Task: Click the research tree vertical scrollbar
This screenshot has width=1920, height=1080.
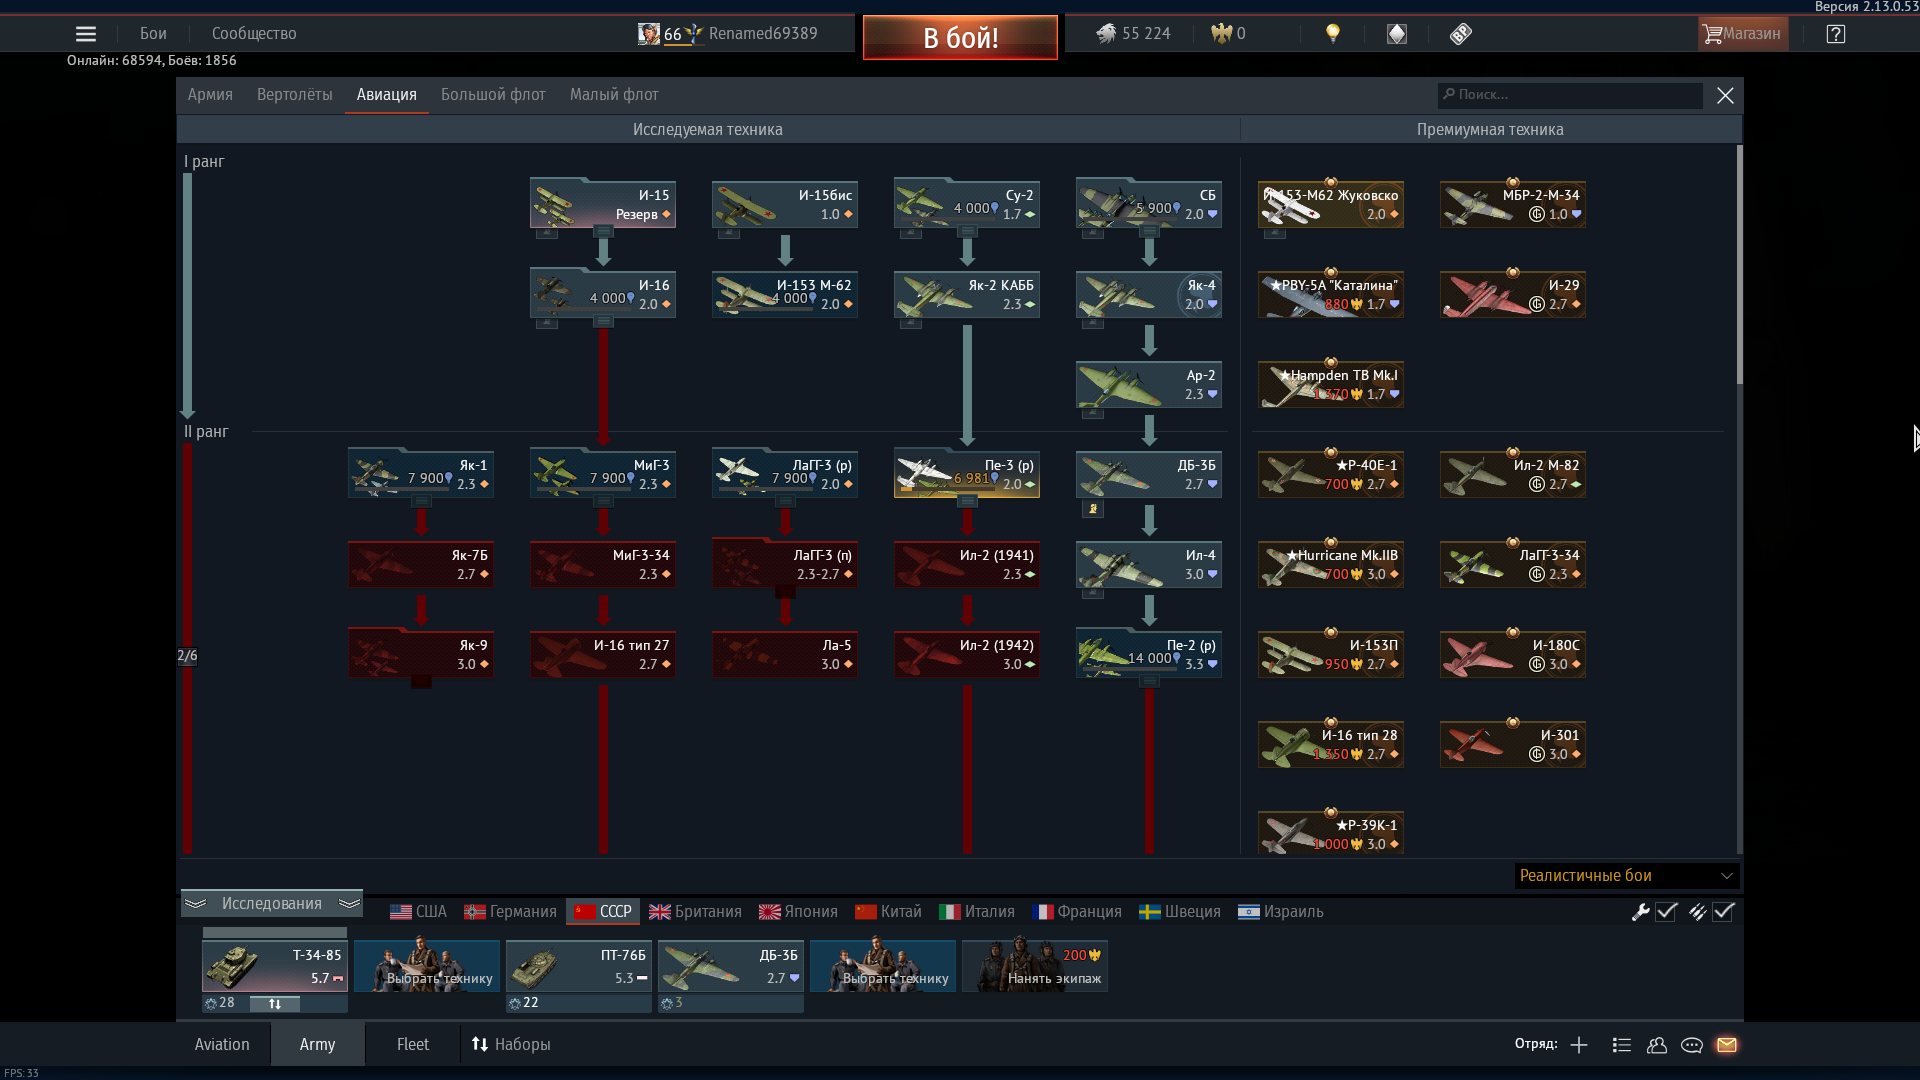Action: 1740,265
